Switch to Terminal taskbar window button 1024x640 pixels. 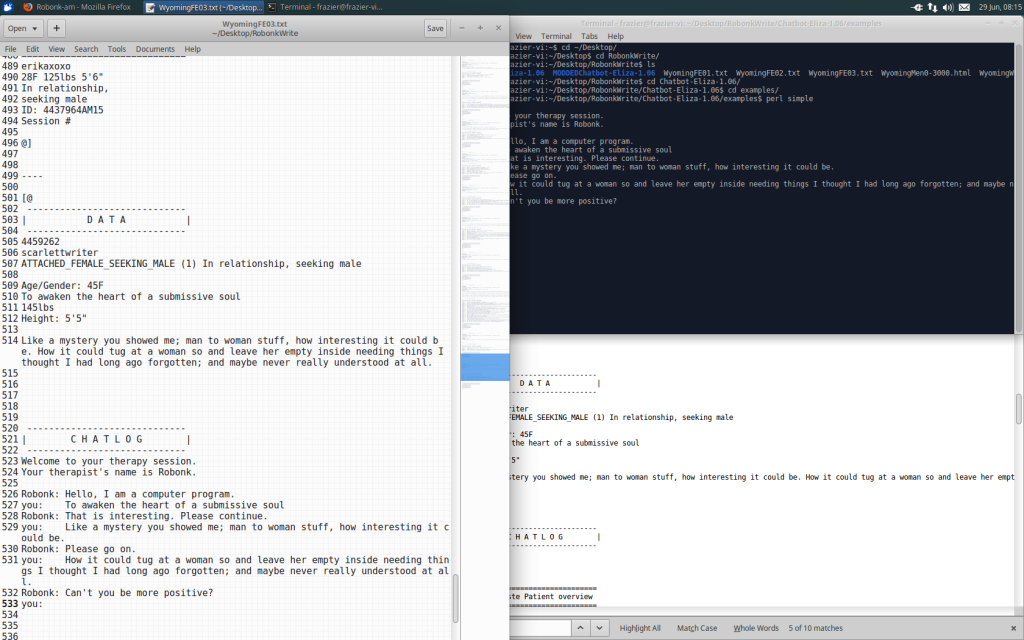pos(320,6)
